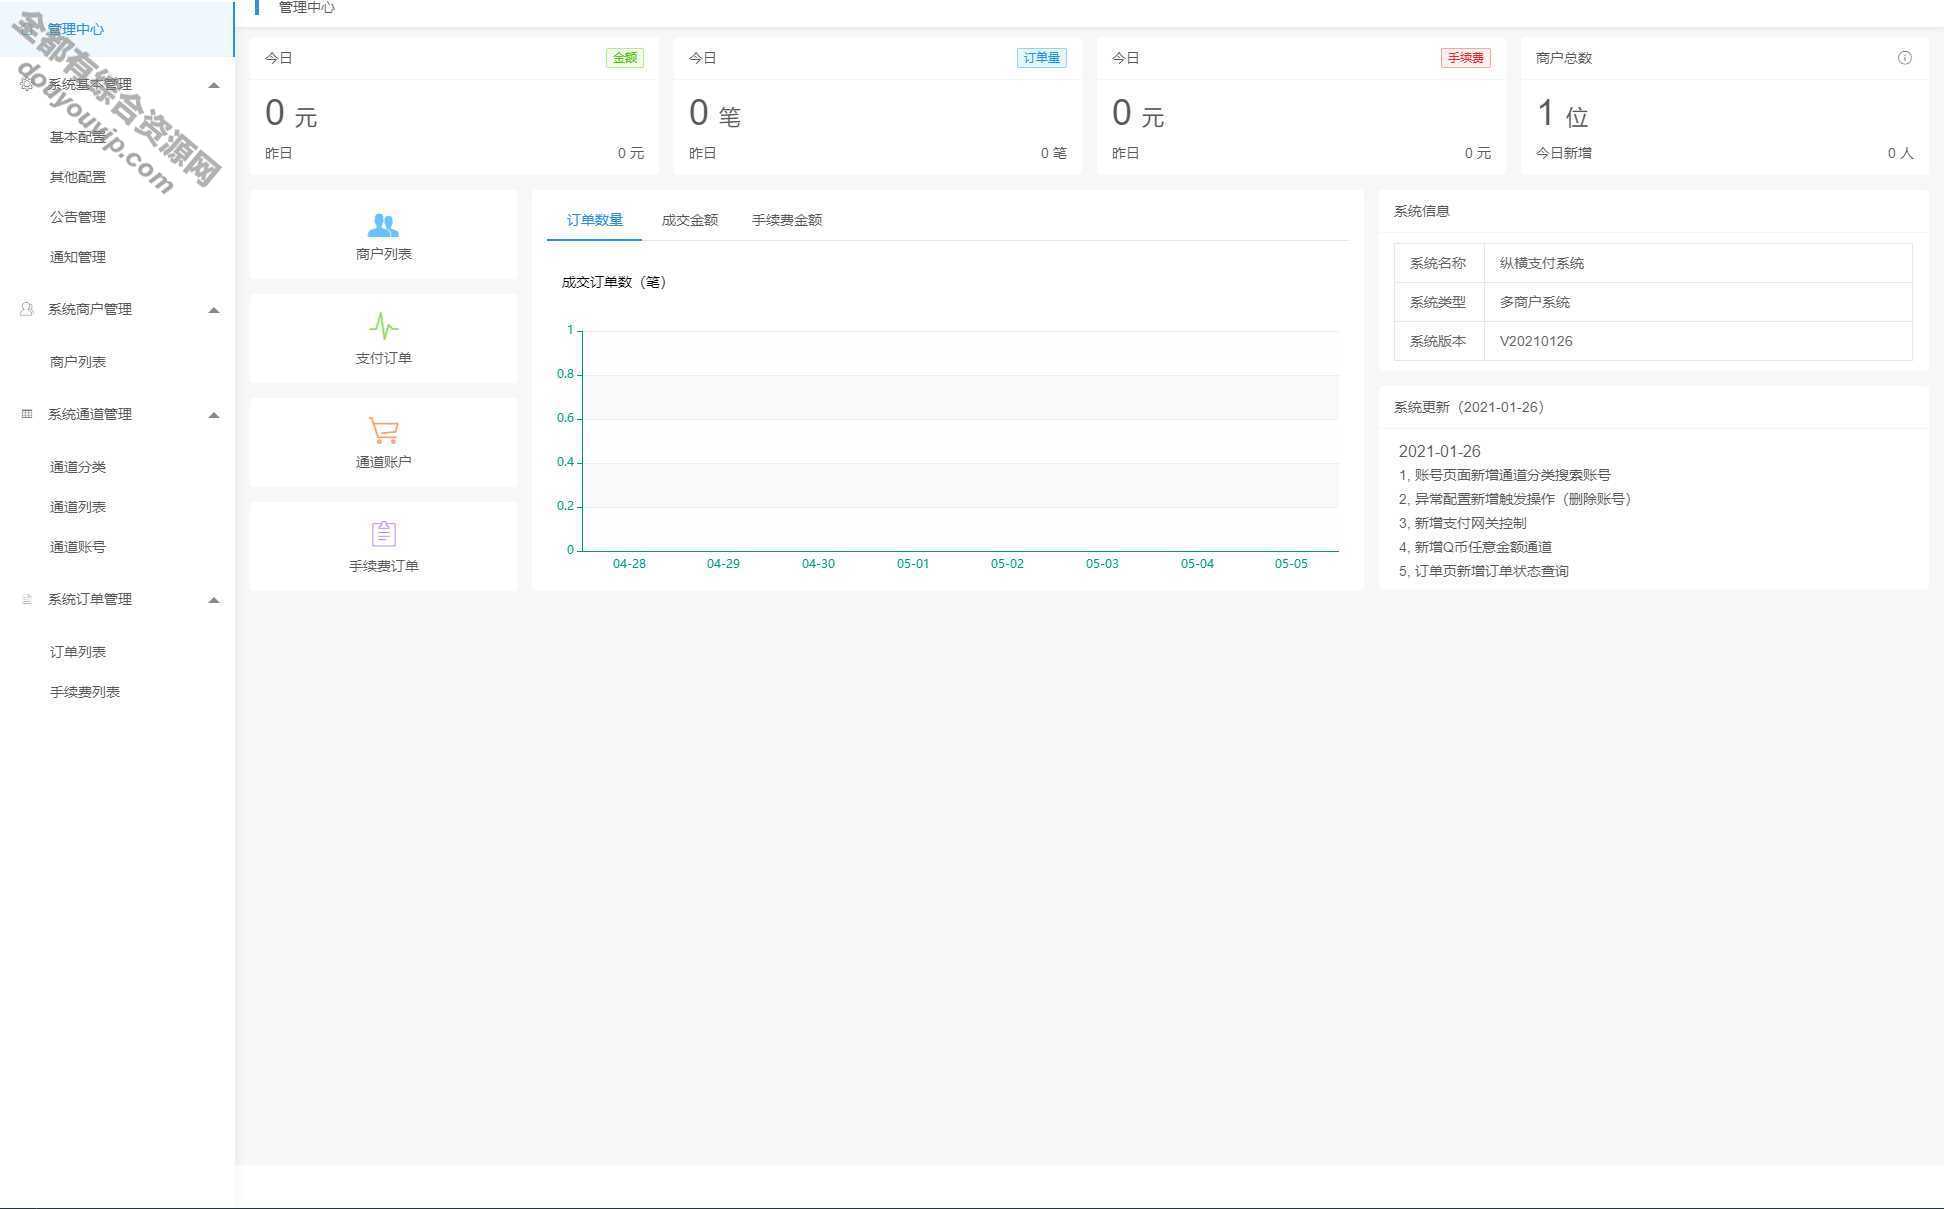1944x1209 pixels.
Task: Collapse the 系统基本管理 menu arrow
Action: 213,85
